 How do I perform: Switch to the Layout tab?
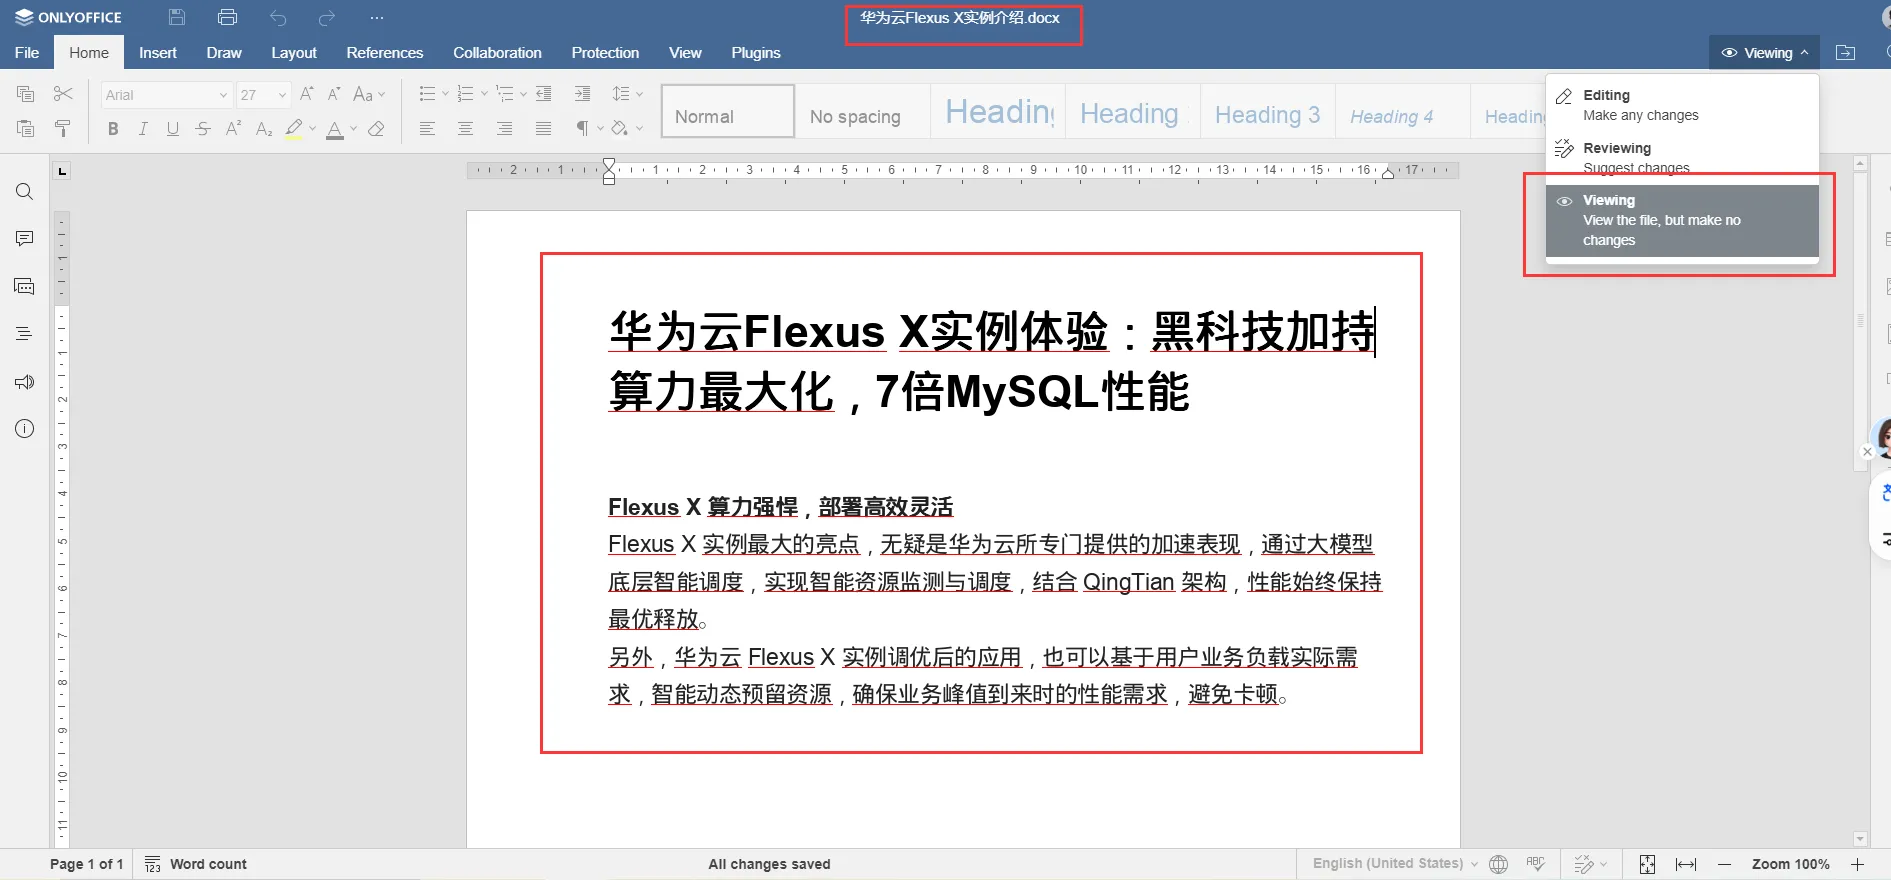pyautogui.click(x=294, y=53)
